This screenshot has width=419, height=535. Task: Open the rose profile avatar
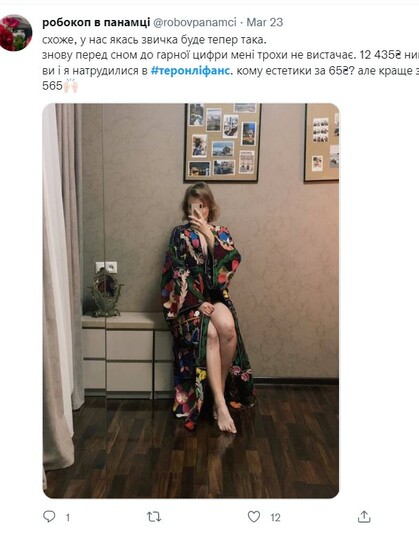[16, 33]
